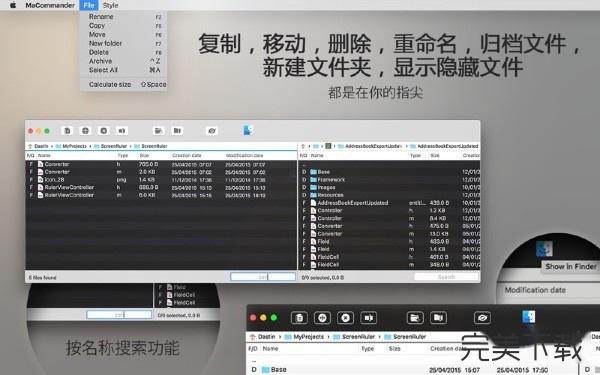Image resolution: width=600 pixels, height=375 pixels.
Task: Click the right pane Search field in the light window
Action: click(446, 277)
